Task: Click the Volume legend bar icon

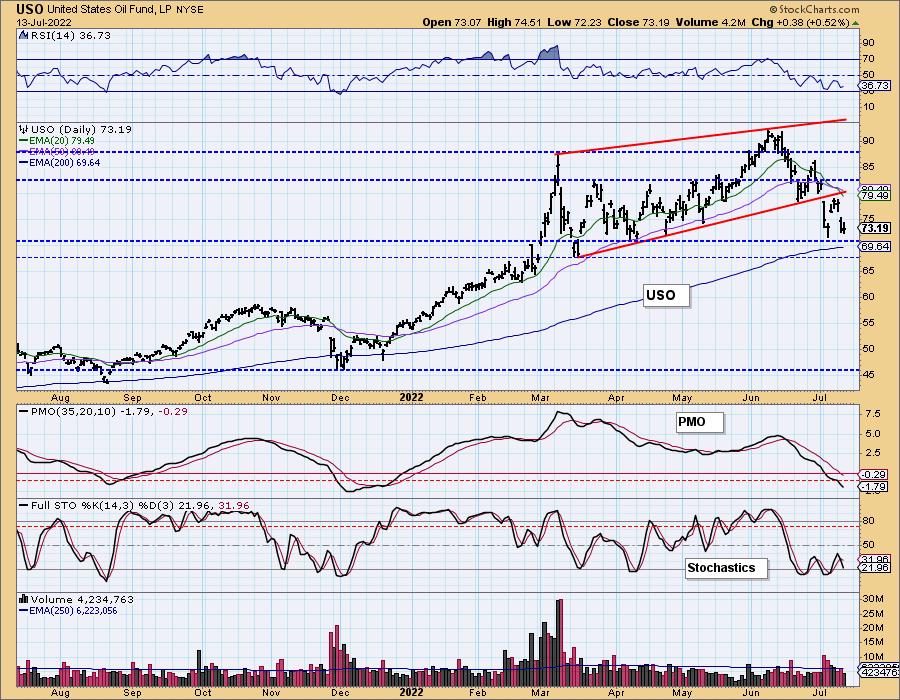Action: coord(24,599)
